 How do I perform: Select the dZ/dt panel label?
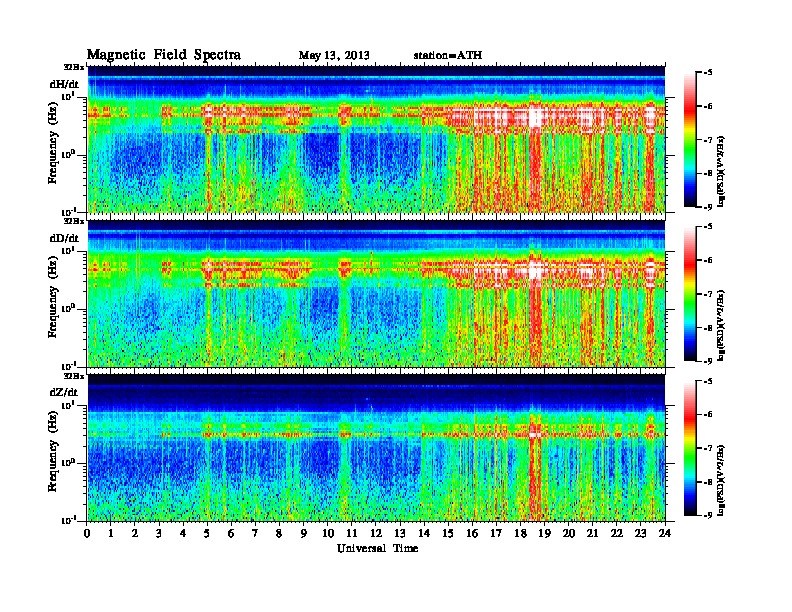(64, 392)
